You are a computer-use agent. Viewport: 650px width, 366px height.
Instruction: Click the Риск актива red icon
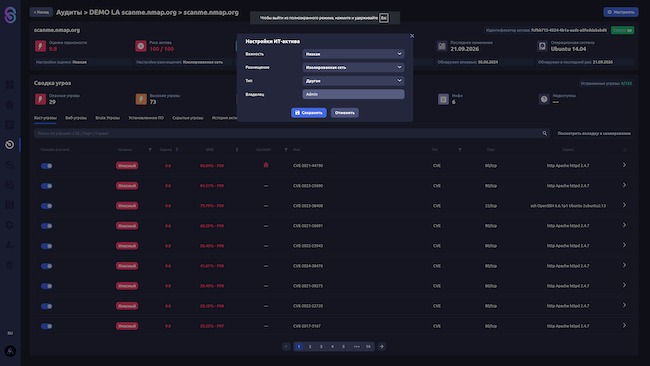141,46
